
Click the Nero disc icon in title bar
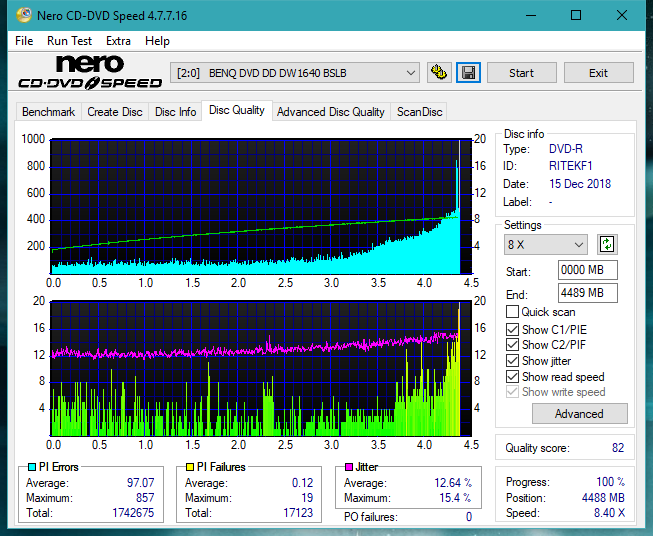(24, 15)
